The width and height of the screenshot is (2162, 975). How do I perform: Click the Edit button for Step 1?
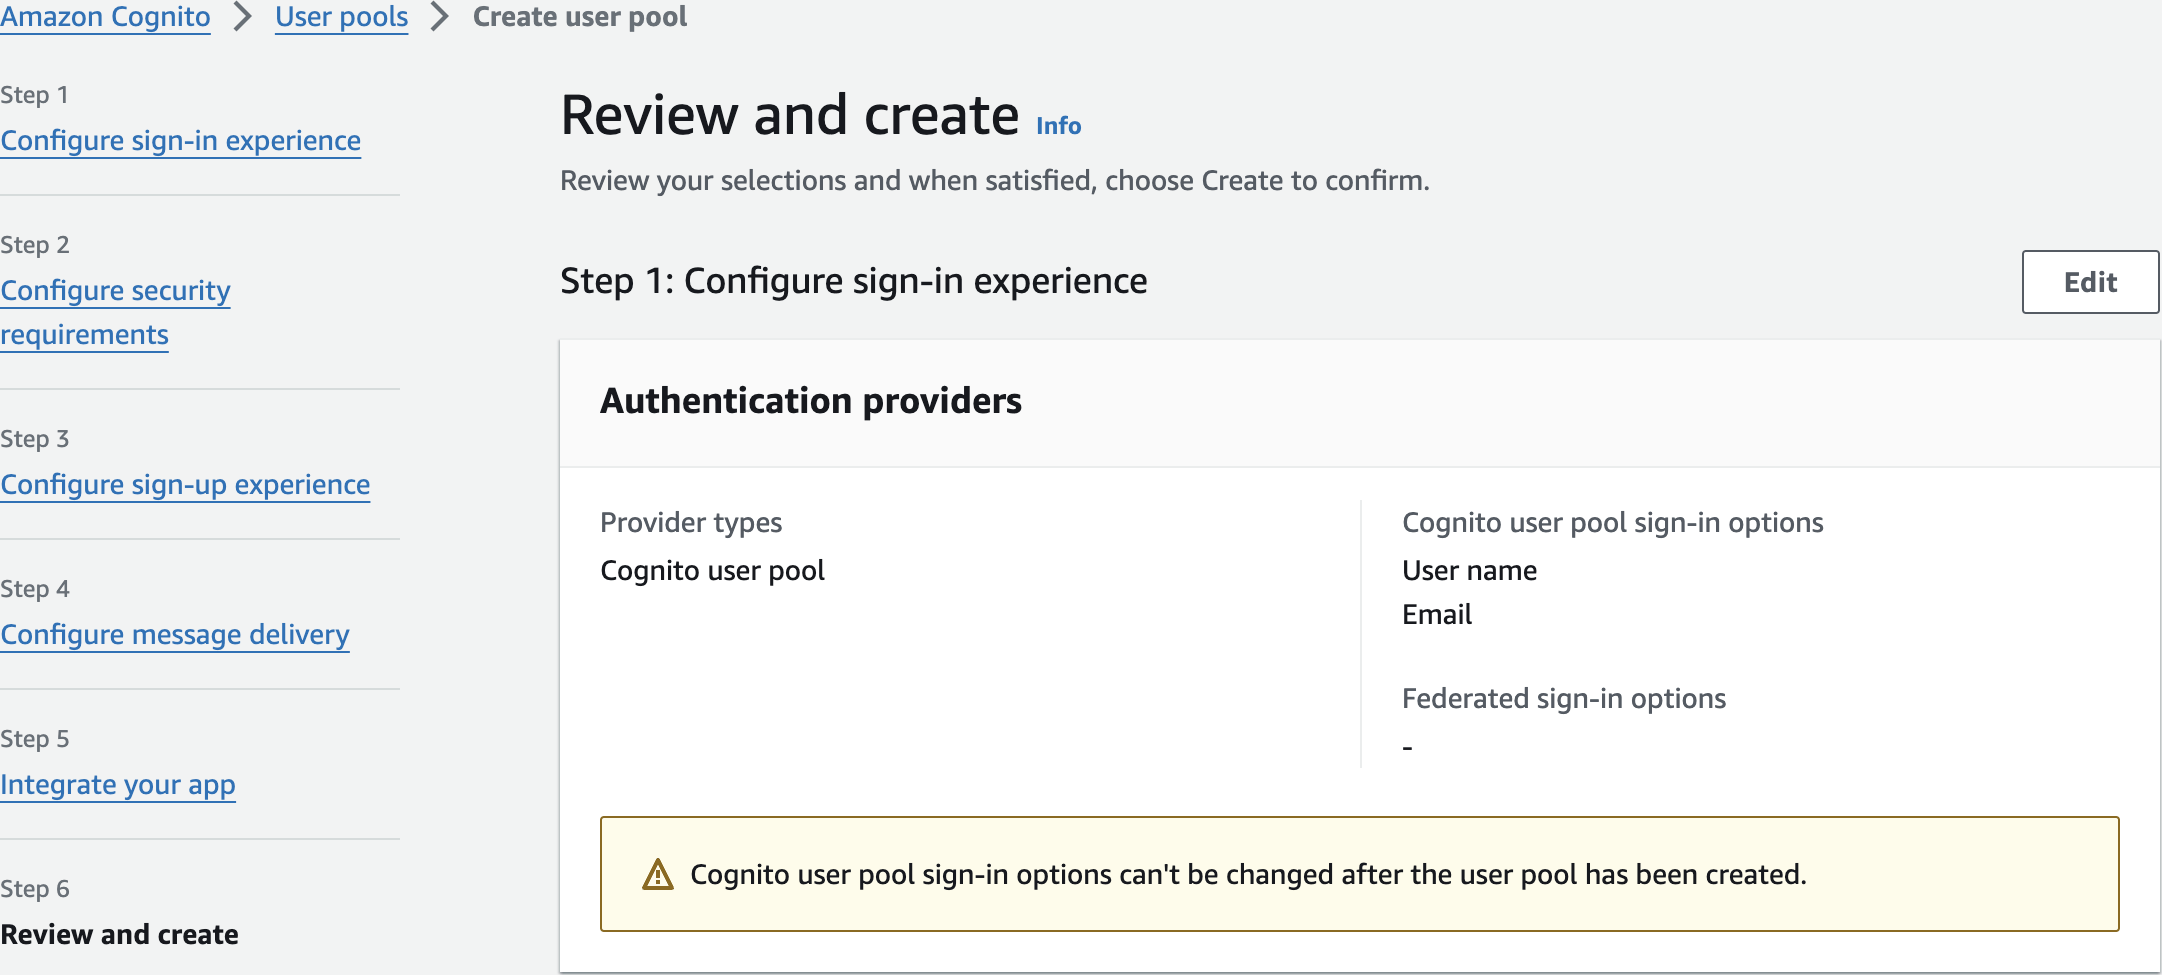coord(2090,282)
